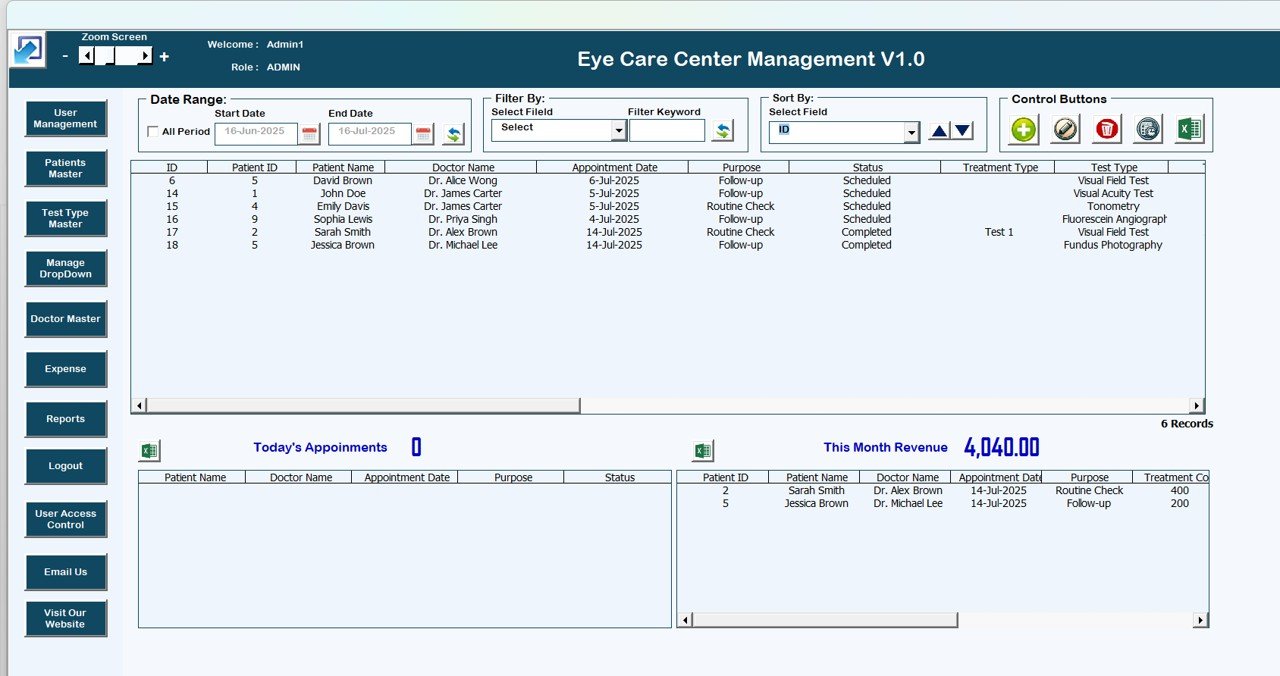Open the Doctor Master button

(x=65, y=318)
